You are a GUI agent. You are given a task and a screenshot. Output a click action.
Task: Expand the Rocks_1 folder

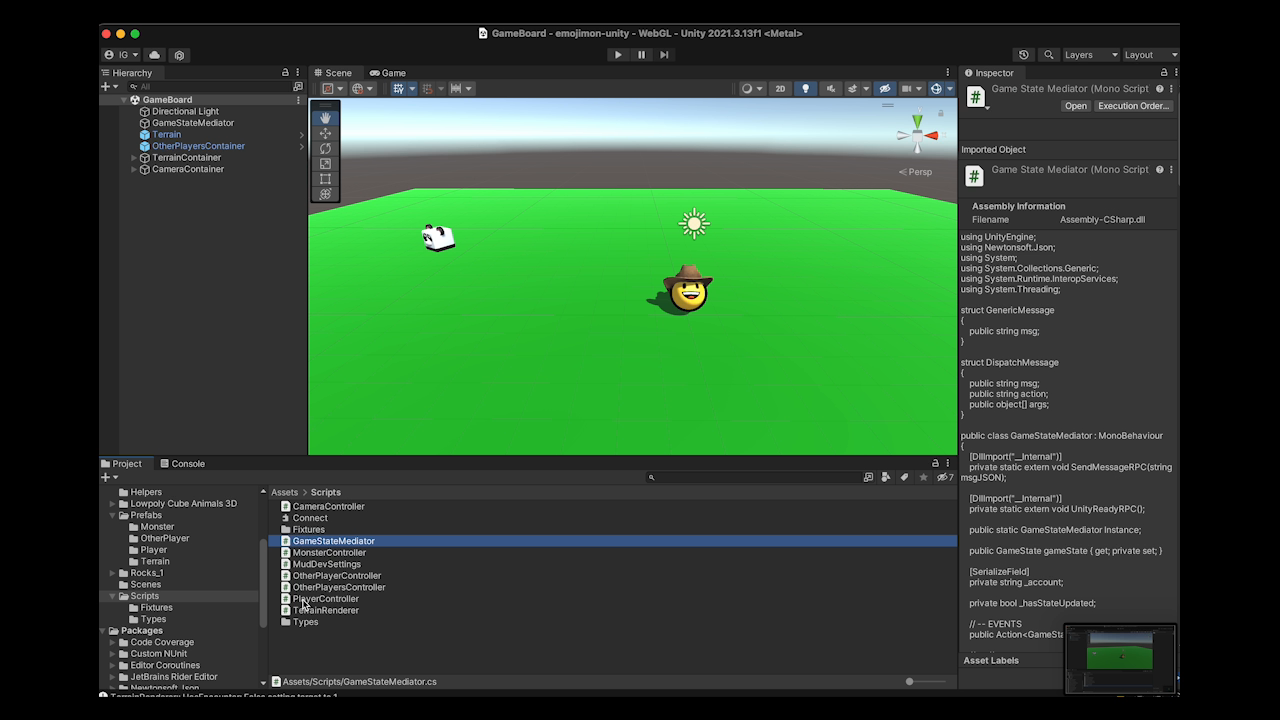[x=113, y=573]
